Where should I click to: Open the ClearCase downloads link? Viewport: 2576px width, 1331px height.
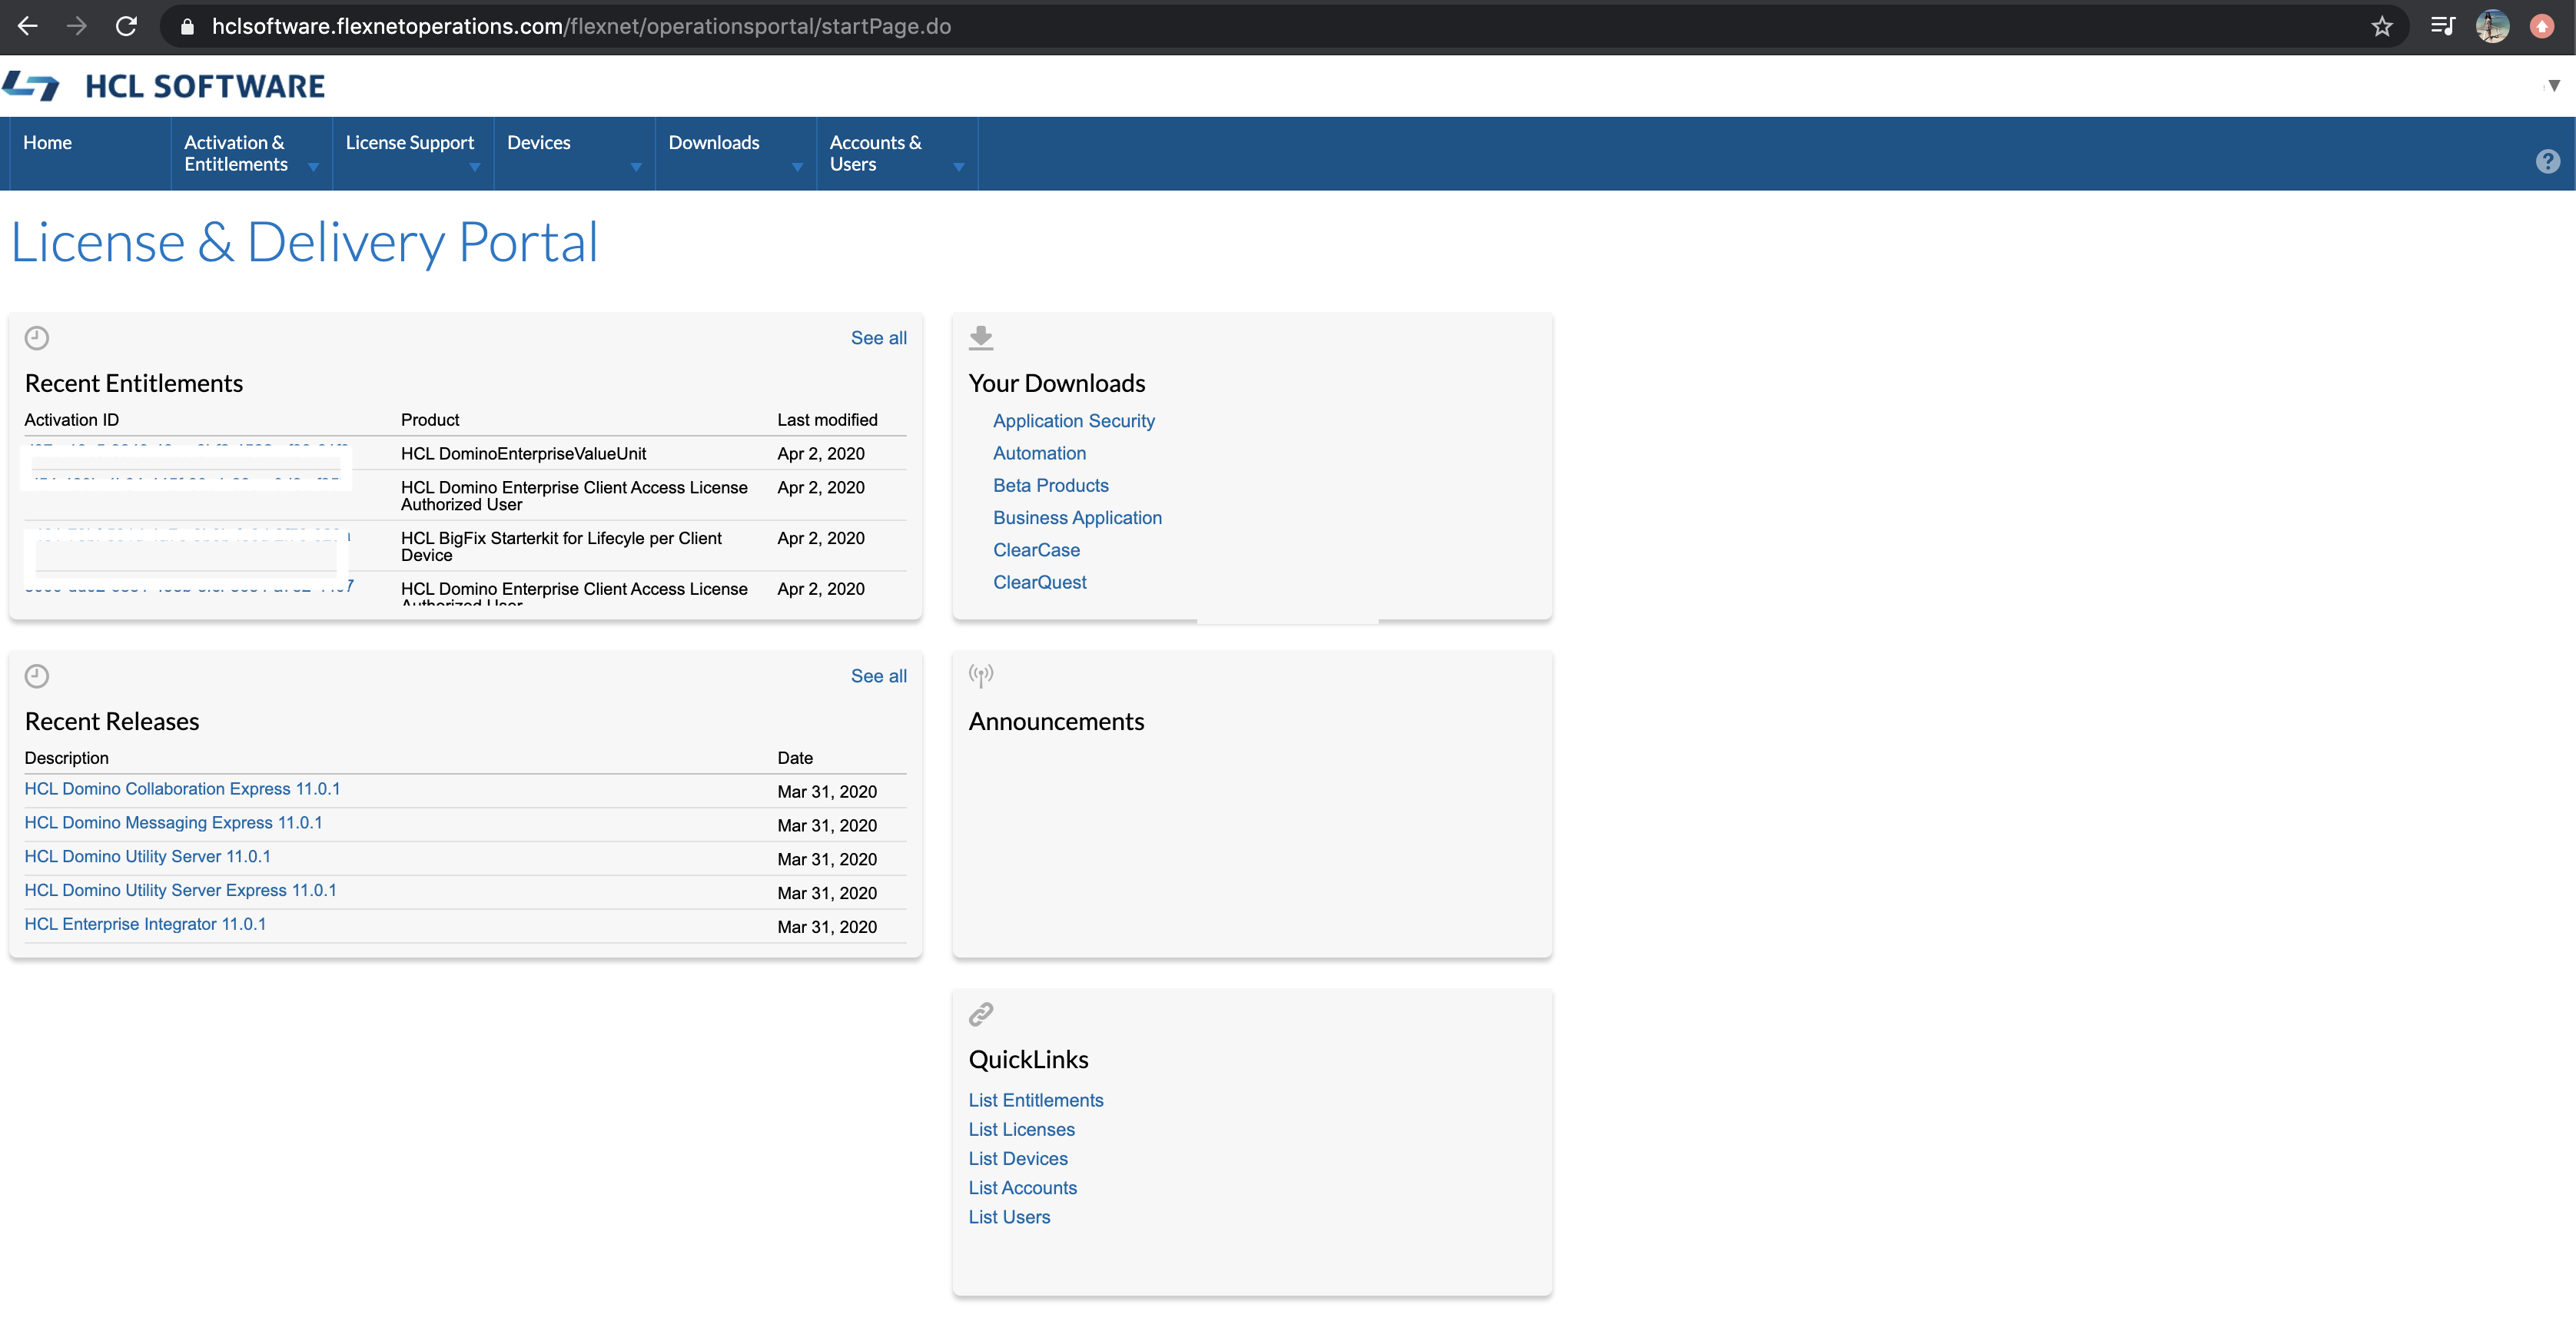coord(1036,550)
